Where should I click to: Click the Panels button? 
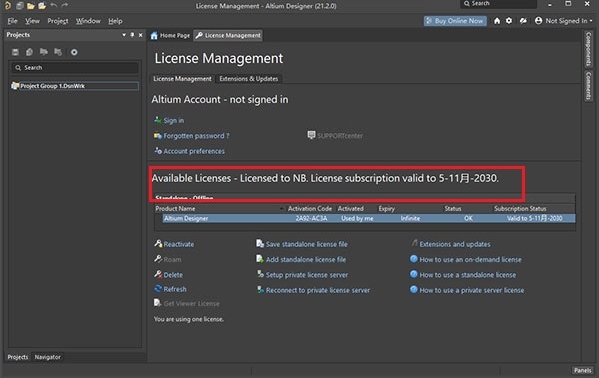coord(583,370)
